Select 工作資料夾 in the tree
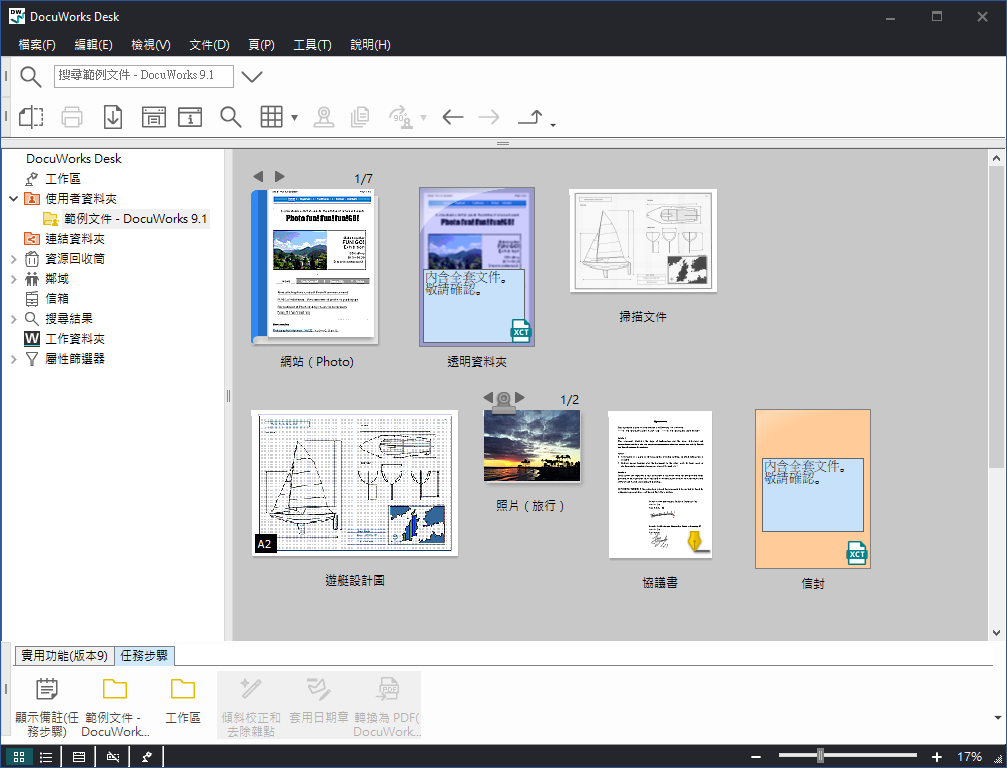 pos(75,338)
